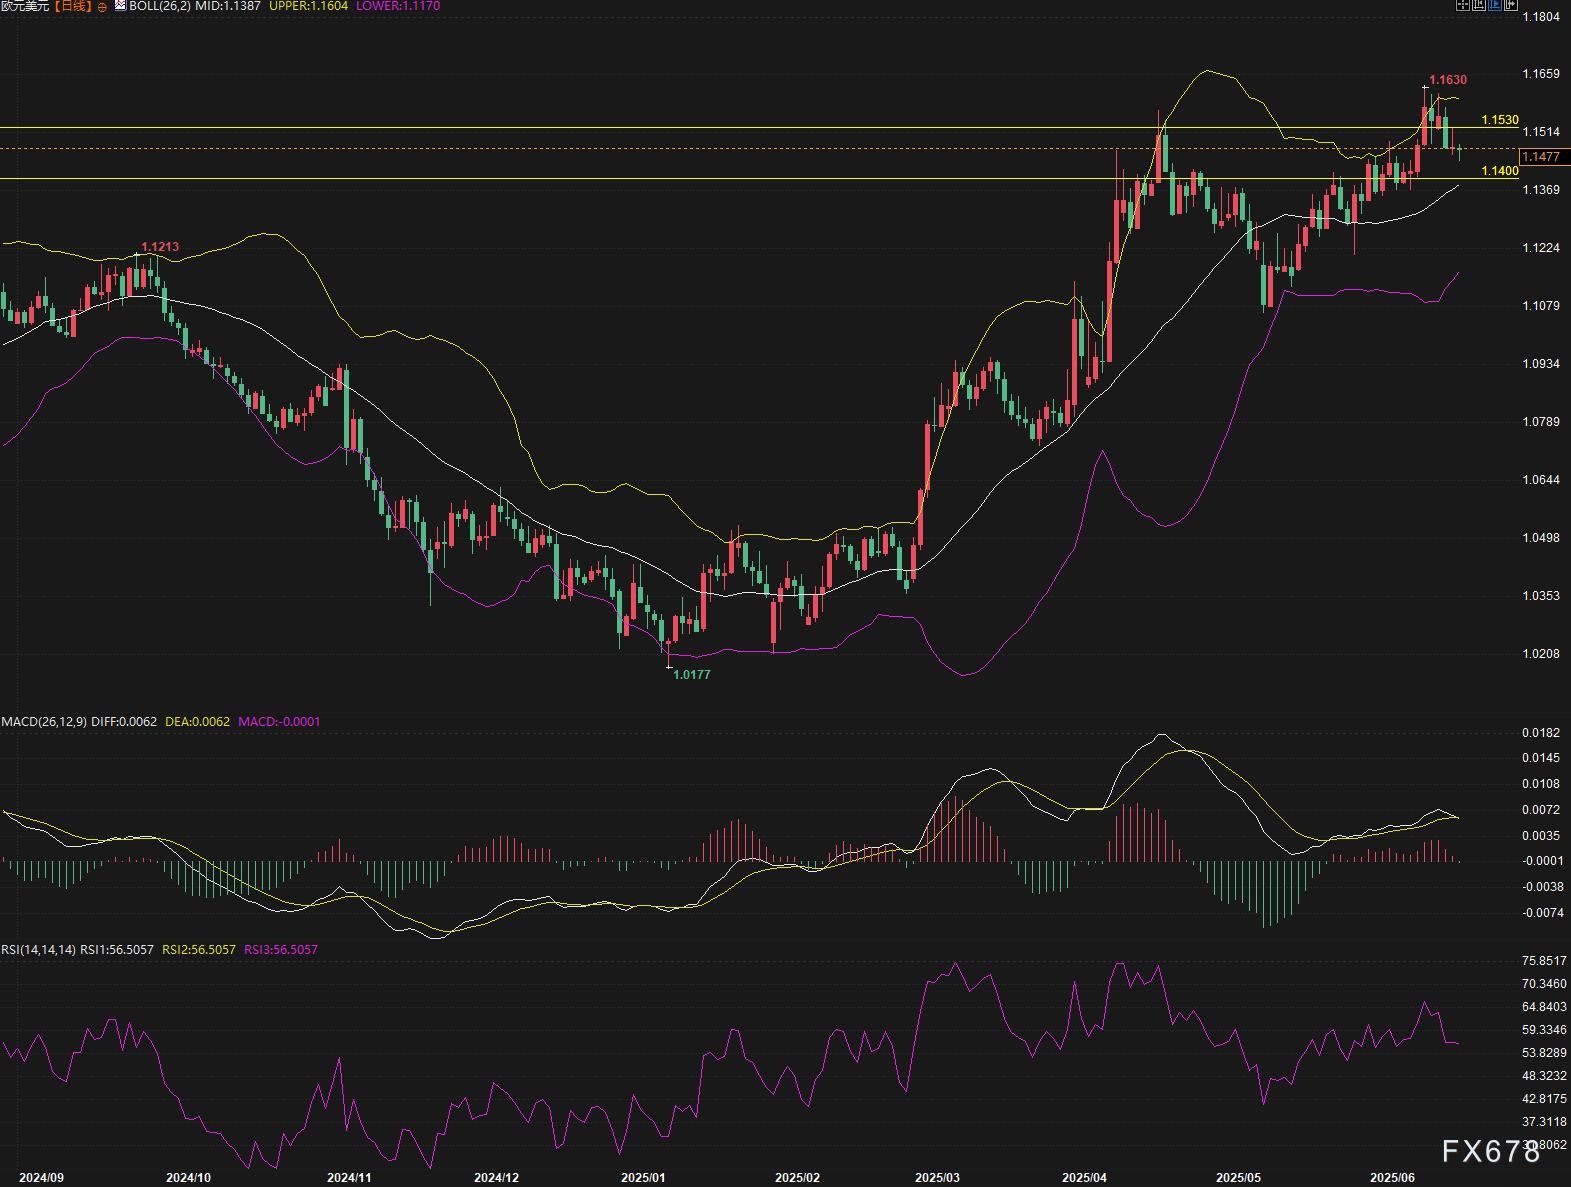Click the UPPER:1.1604 band value label
This screenshot has width=1571, height=1187.
[x=308, y=6]
